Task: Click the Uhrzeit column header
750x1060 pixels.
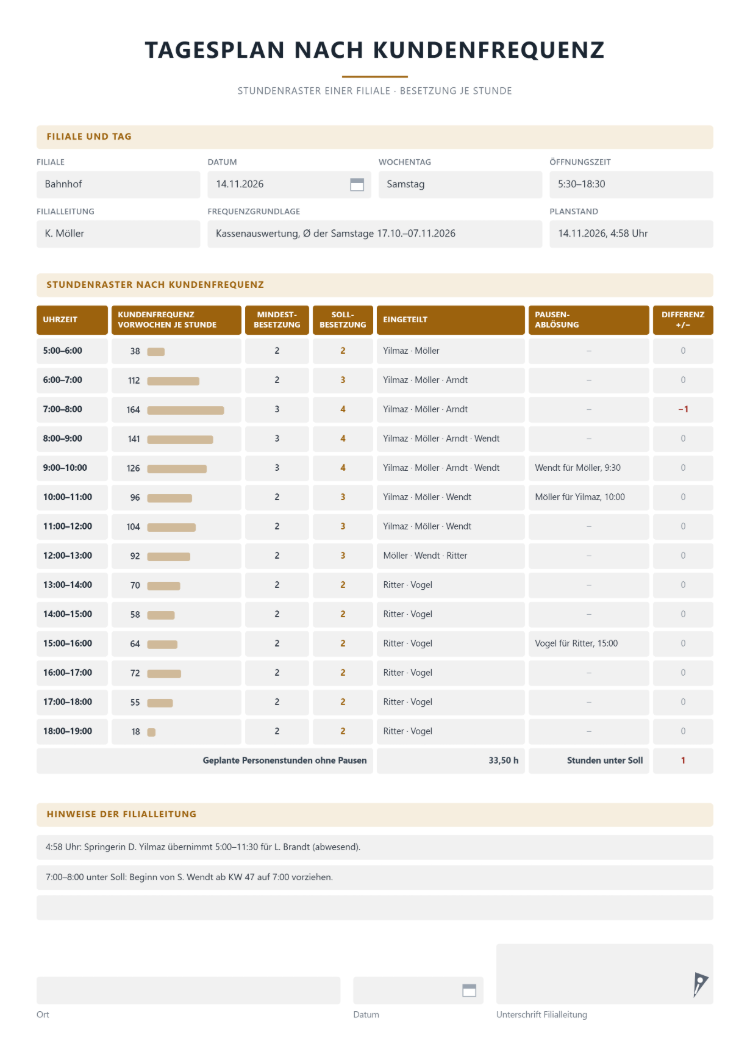Action: coord(72,320)
